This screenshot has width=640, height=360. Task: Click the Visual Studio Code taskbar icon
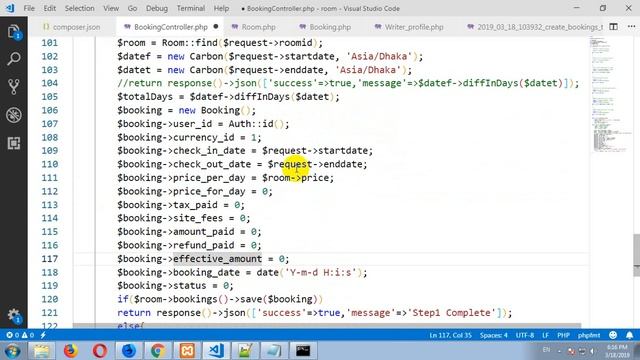(x=216, y=351)
